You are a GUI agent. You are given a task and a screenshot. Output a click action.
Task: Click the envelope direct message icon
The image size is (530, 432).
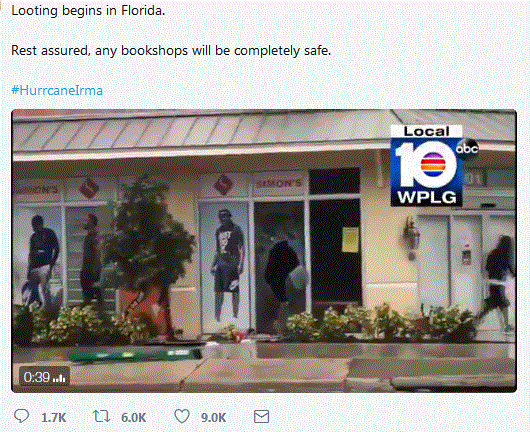click(261, 417)
